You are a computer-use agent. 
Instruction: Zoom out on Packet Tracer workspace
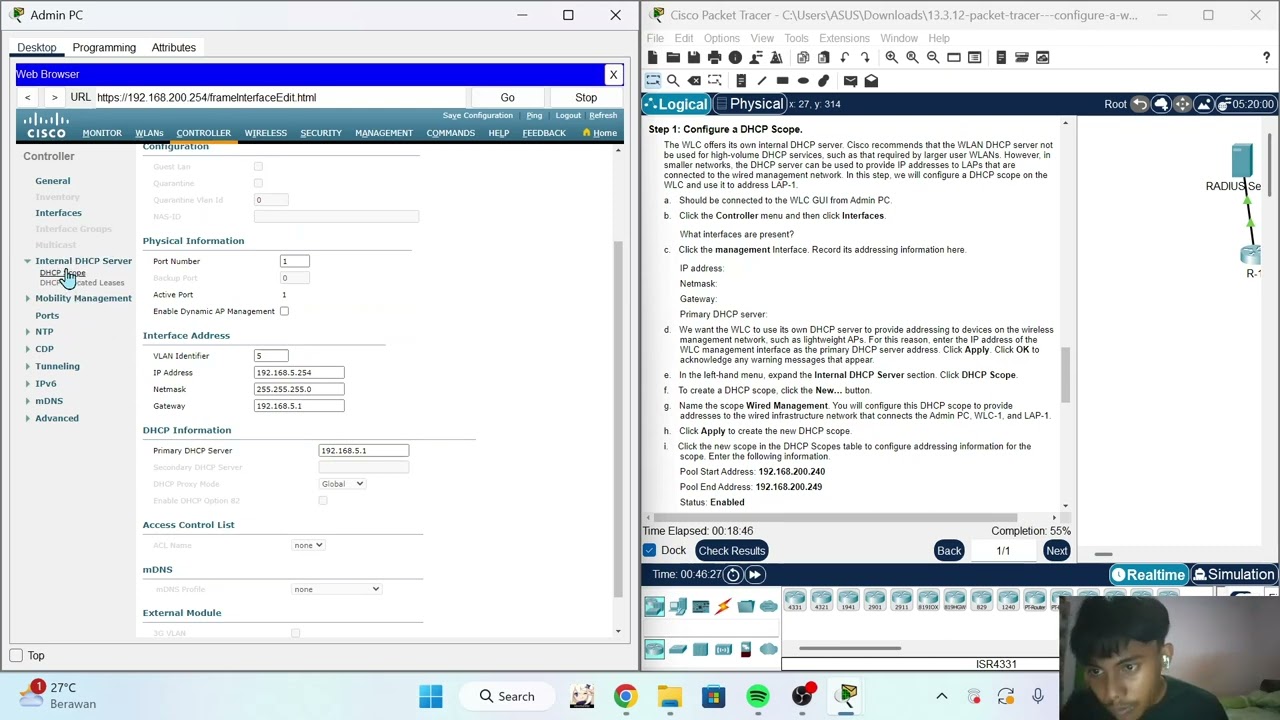933,58
